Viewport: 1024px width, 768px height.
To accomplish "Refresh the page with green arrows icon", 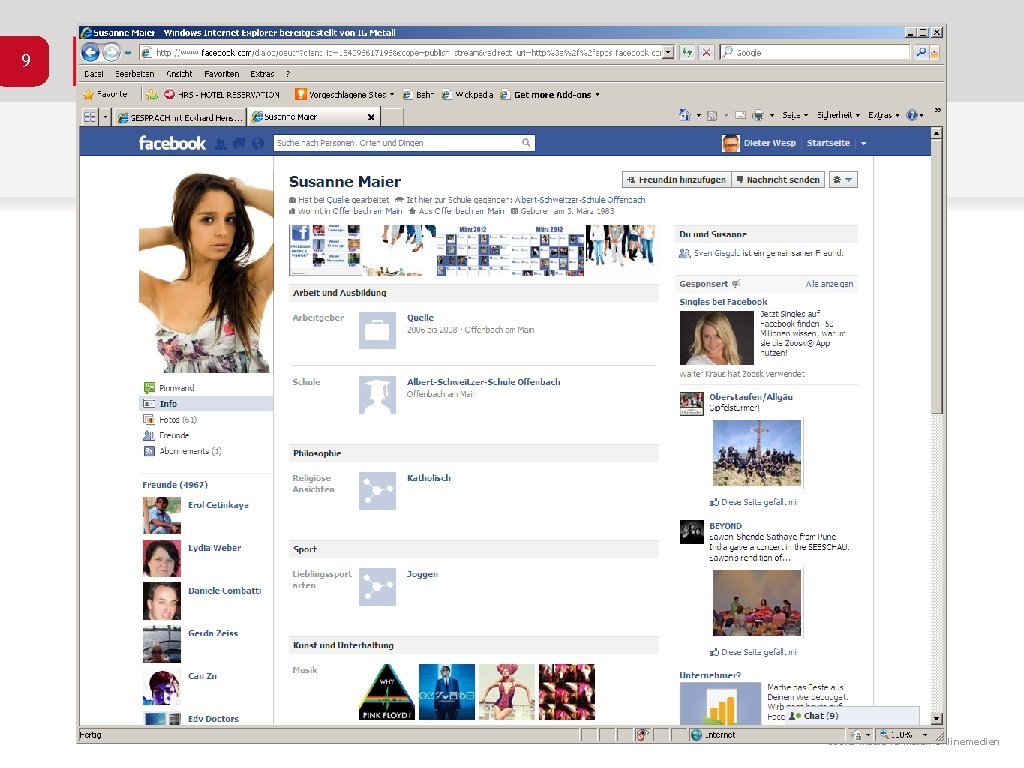I will pos(687,52).
